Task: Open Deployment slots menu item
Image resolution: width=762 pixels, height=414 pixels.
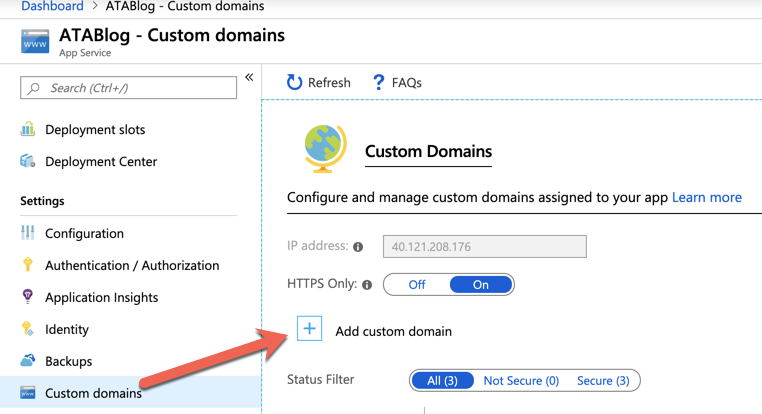Action: [x=95, y=130]
